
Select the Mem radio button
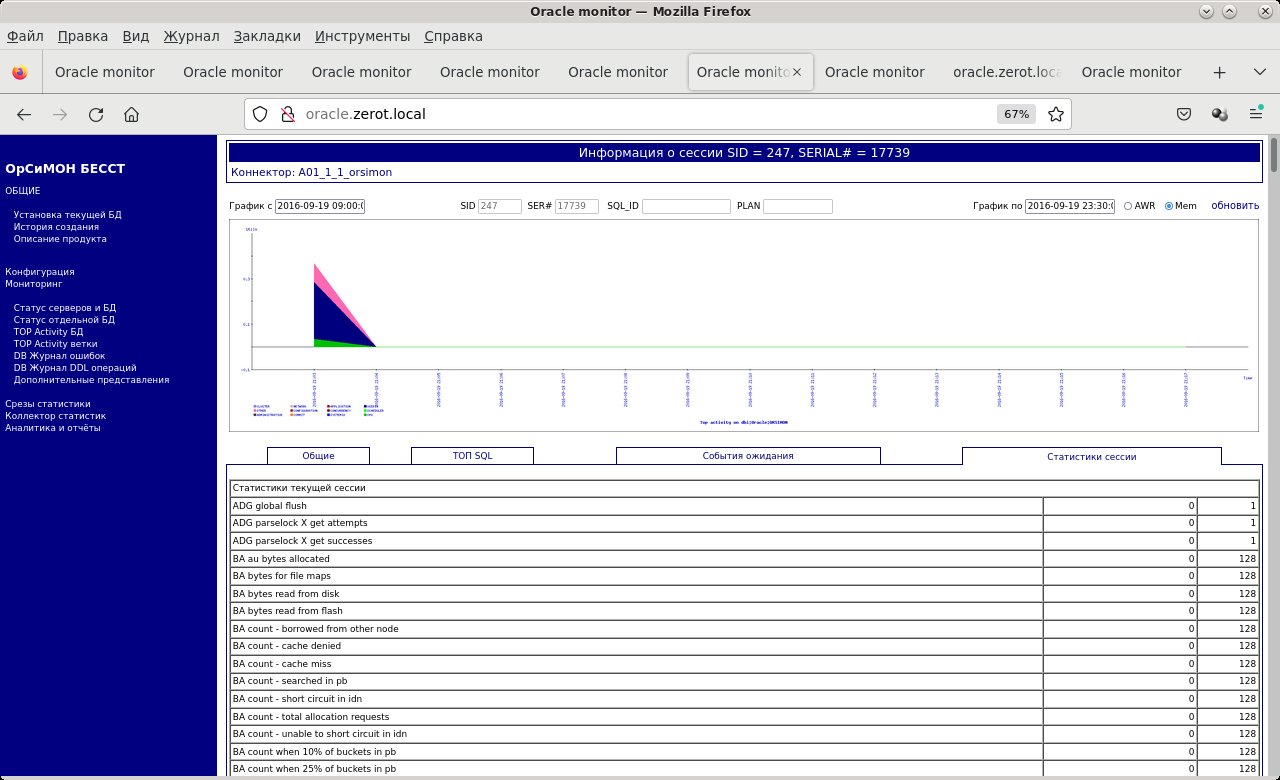[x=1169, y=206]
